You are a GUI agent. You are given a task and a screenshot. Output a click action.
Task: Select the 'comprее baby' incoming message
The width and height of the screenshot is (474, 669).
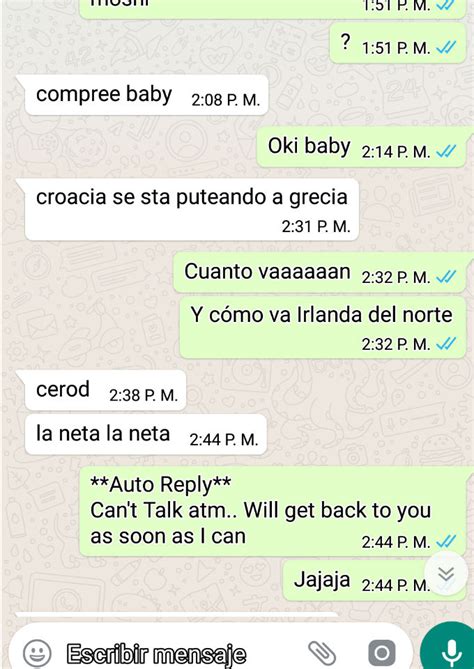146,95
